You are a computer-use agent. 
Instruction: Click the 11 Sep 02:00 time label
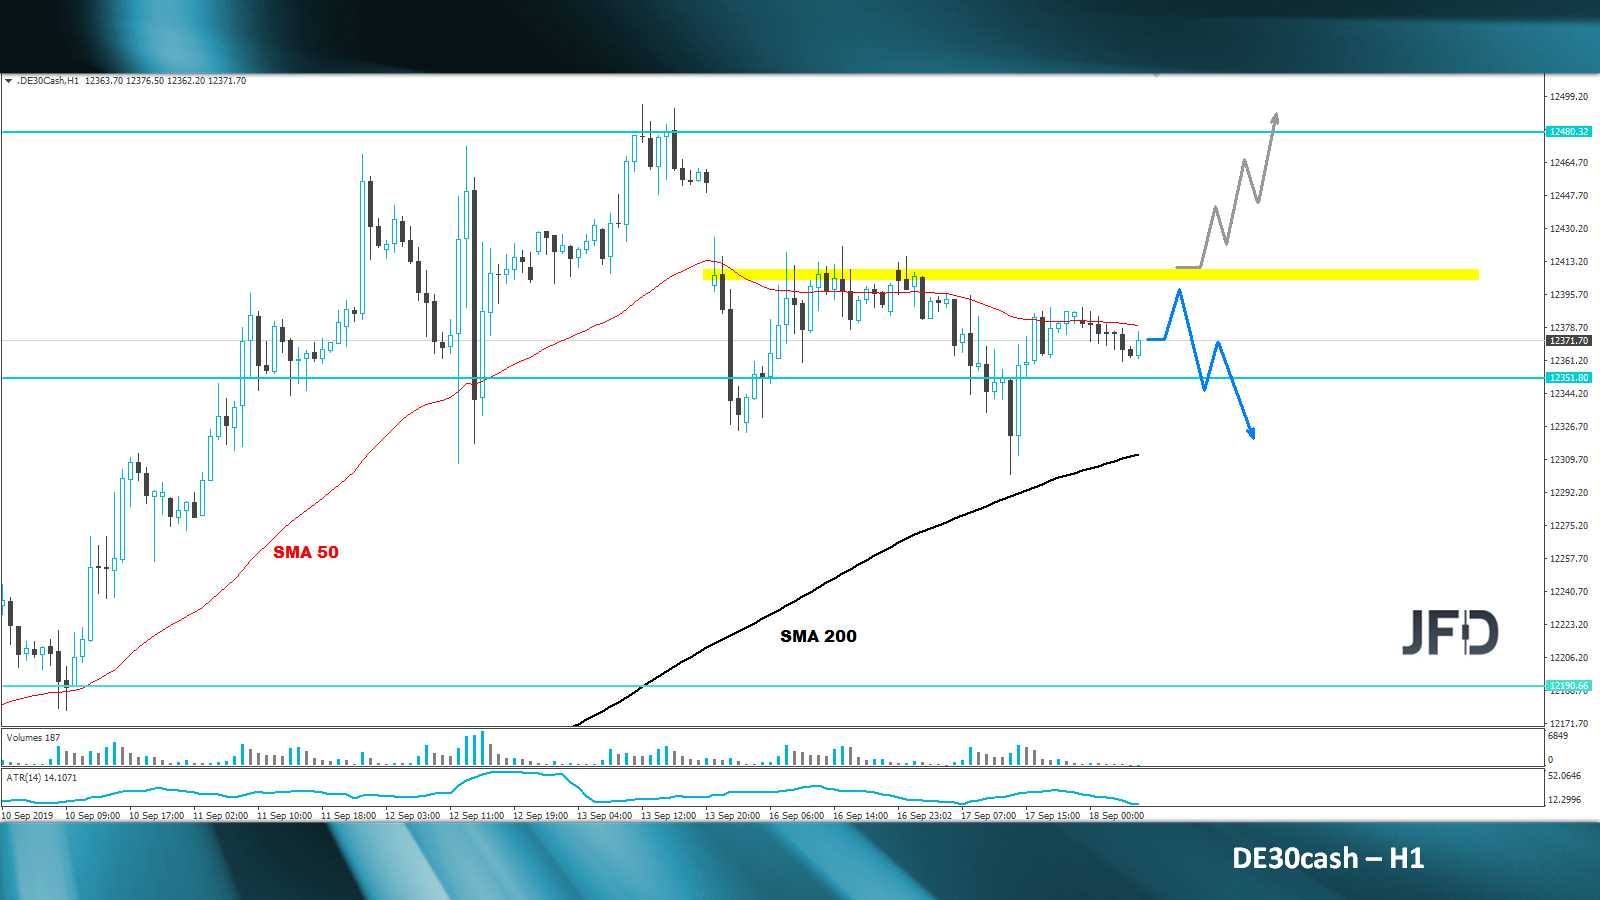(x=220, y=816)
